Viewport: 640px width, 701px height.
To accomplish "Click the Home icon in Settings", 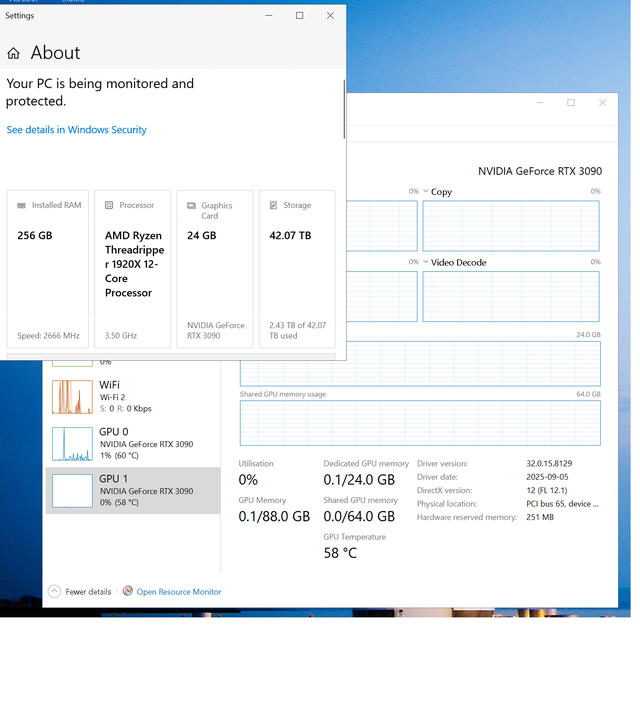I will [x=13, y=53].
